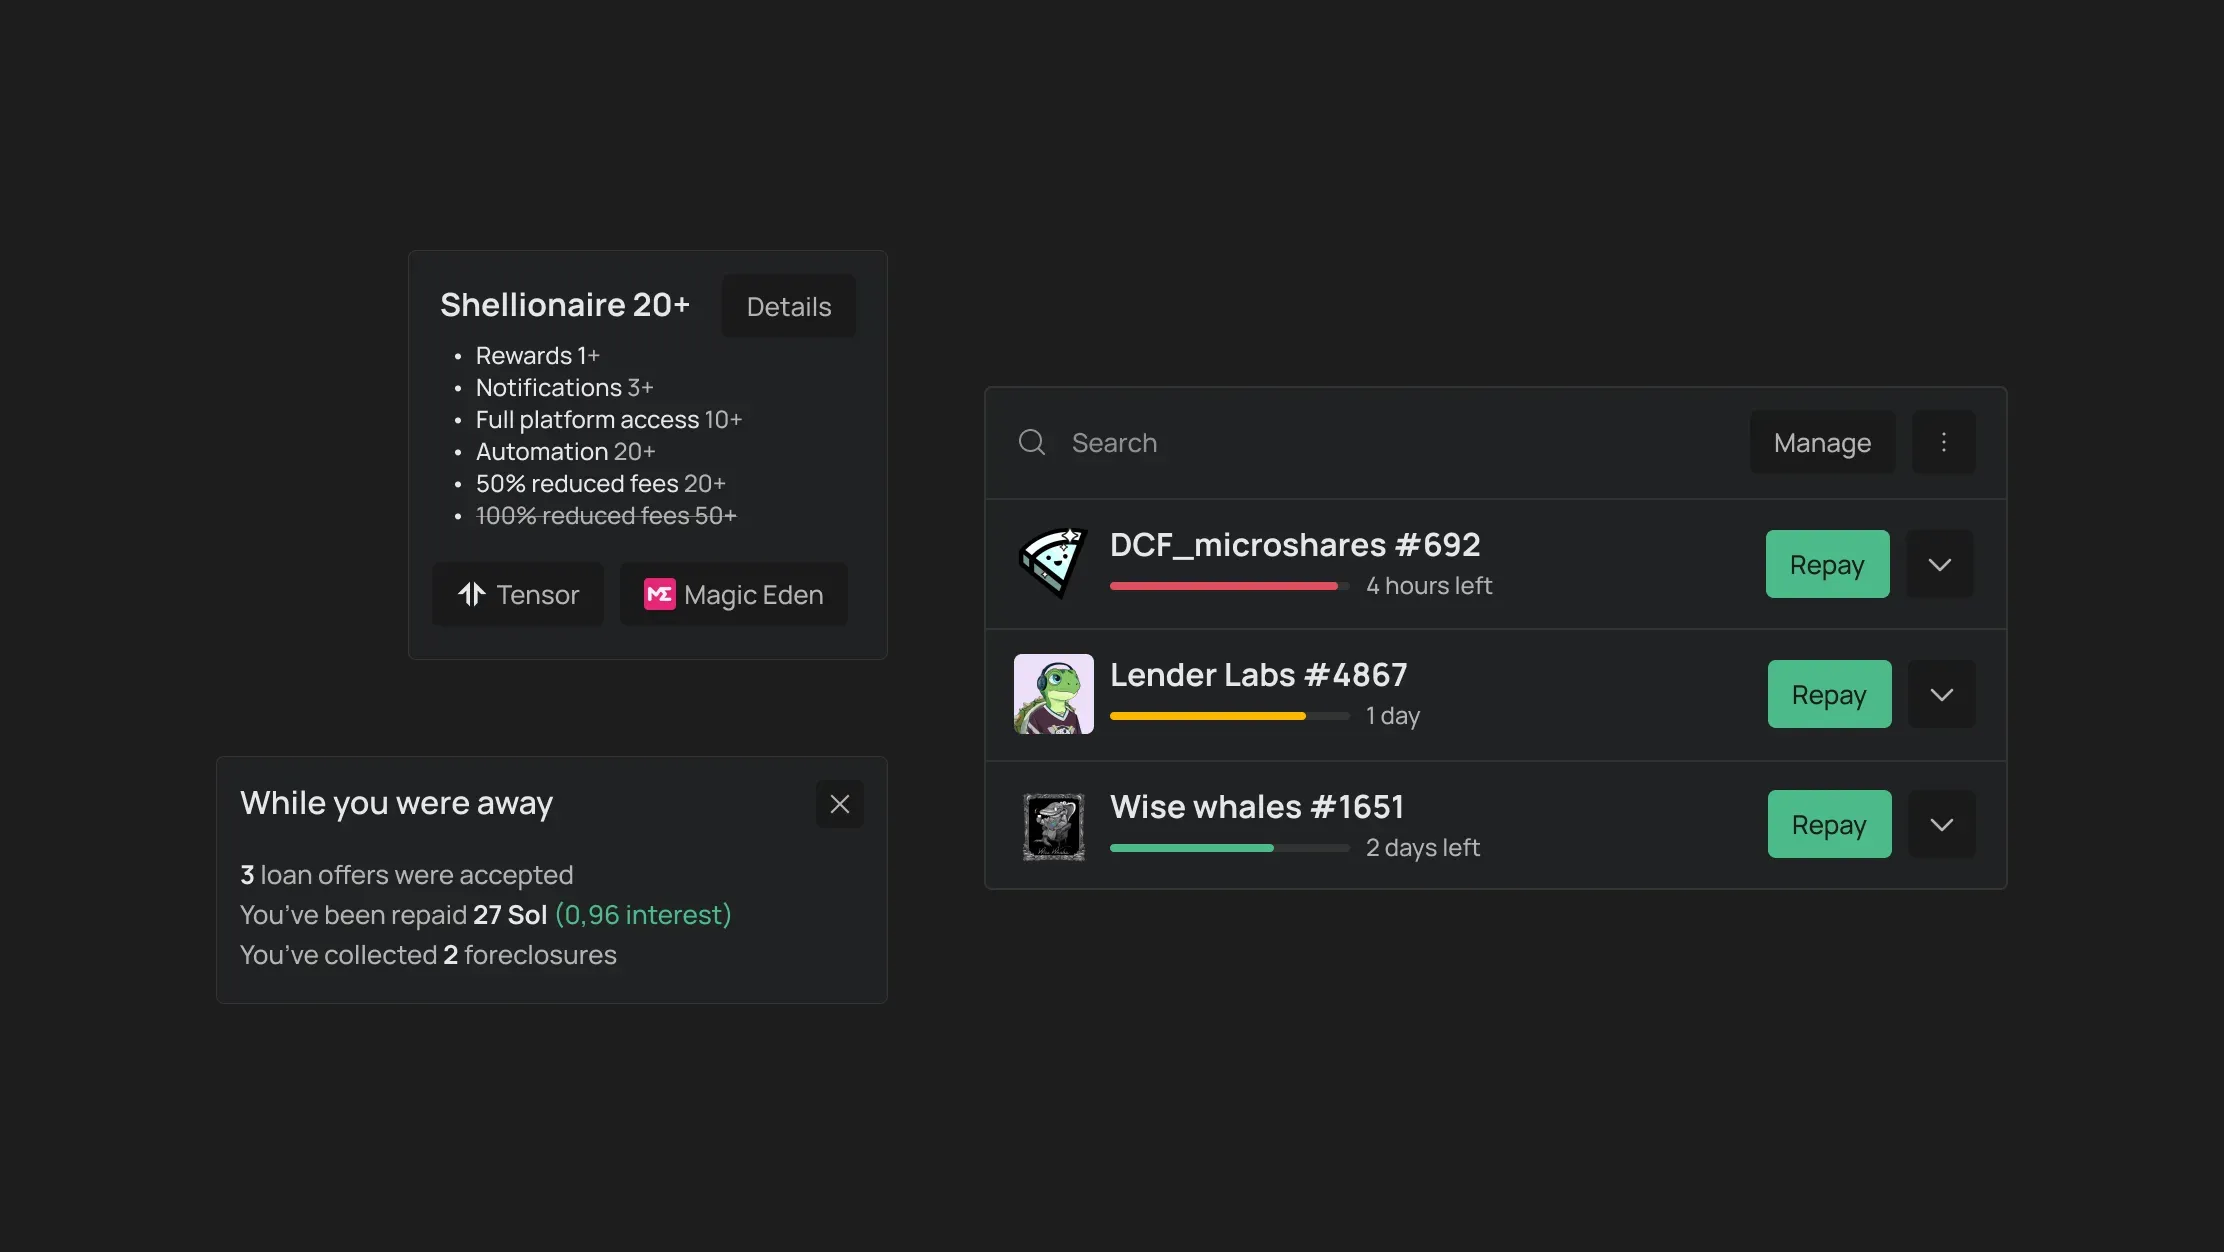Image resolution: width=2224 pixels, height=1252 pixels.
Task: Click the 1 day remaining label
Action: tap(1393, 716)
